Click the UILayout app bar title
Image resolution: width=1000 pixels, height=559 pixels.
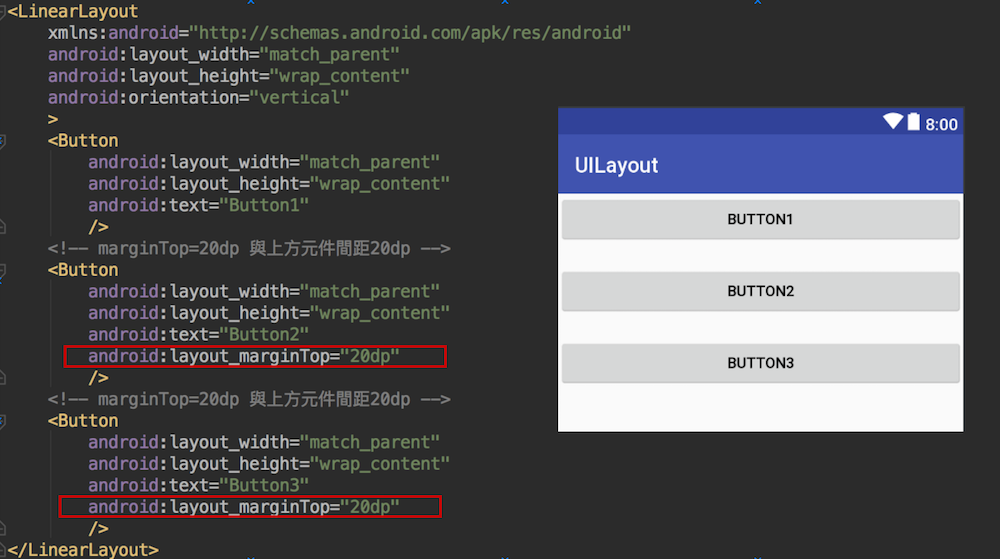click(x=616, y=165)
